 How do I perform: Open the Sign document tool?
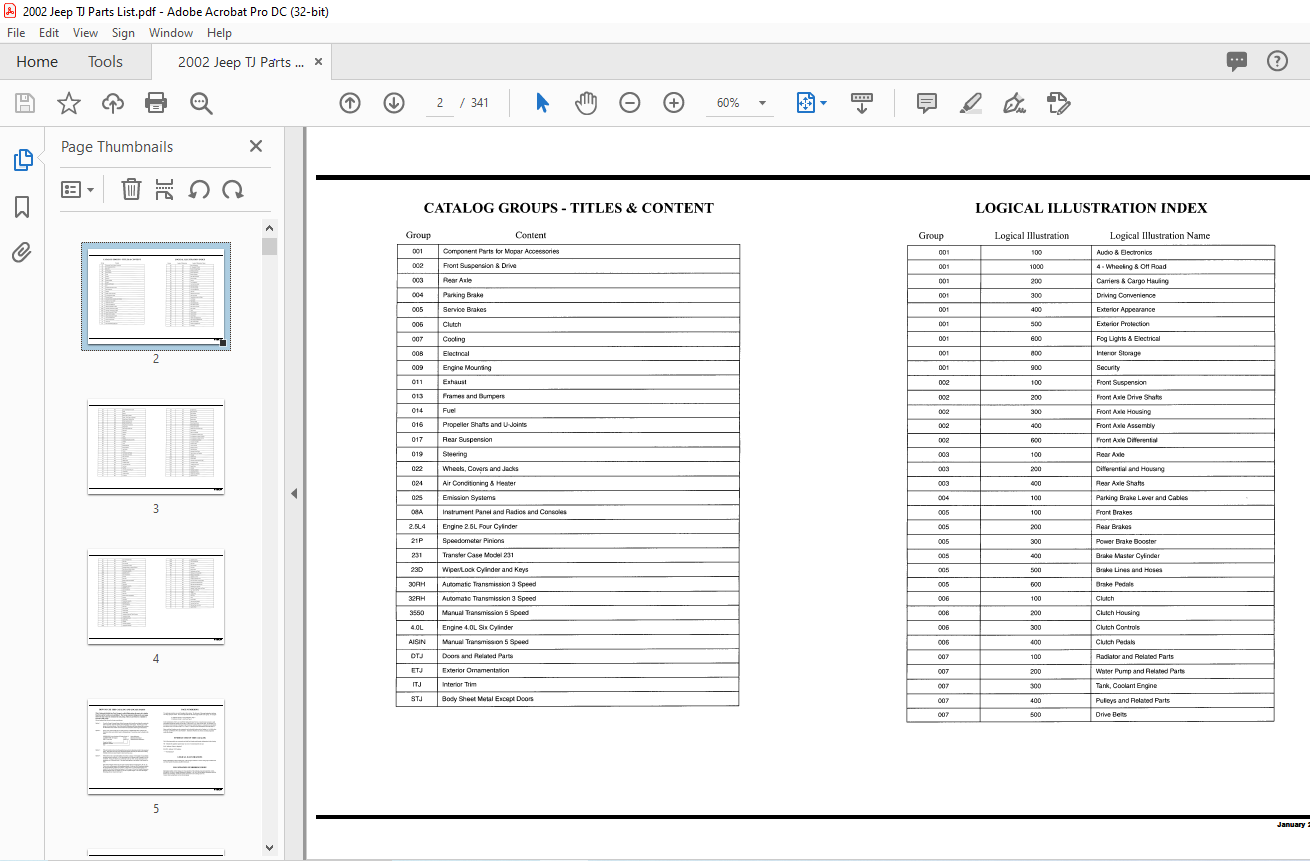click(x=1015, y=103)
